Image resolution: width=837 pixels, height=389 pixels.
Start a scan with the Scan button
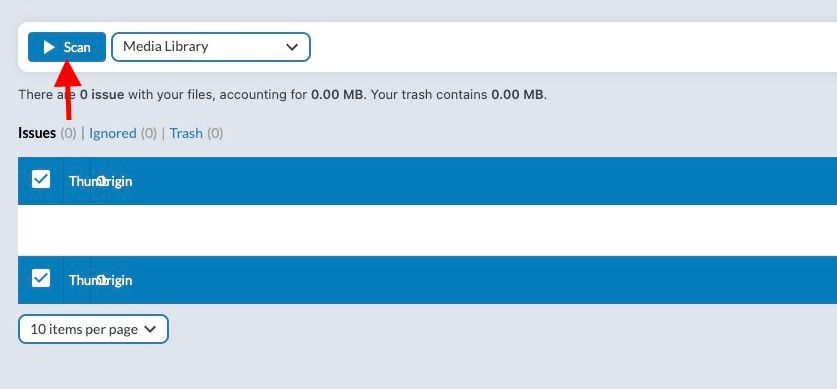point(67,47)
